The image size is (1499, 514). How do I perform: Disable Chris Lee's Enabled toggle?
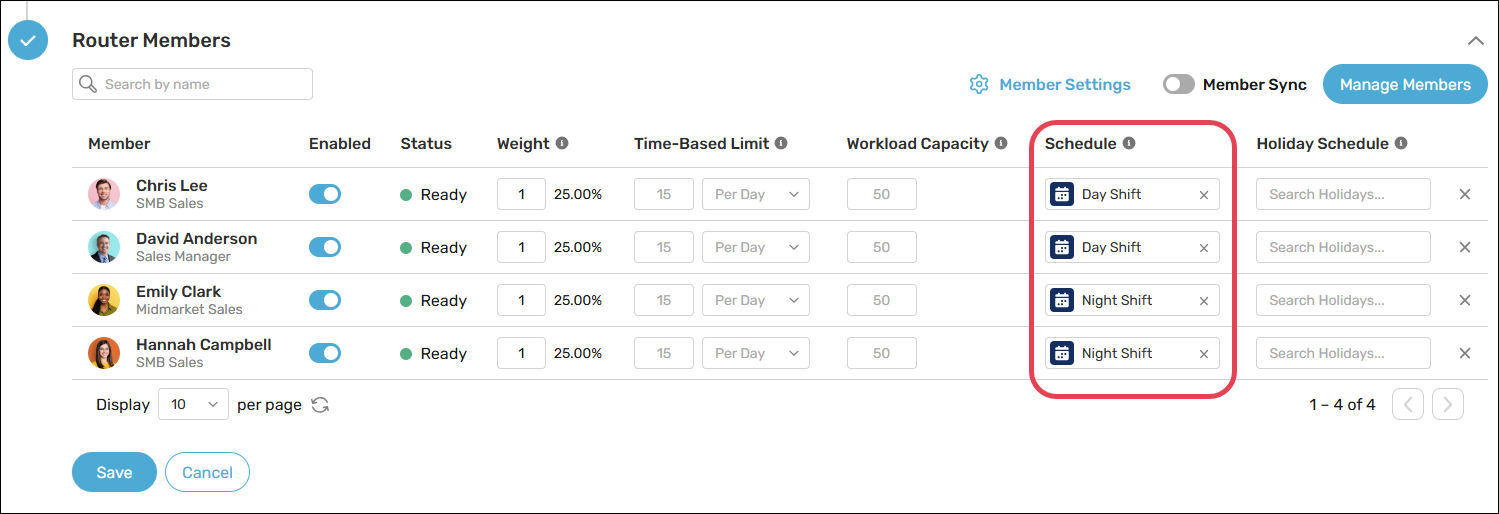tap(325, 194)
